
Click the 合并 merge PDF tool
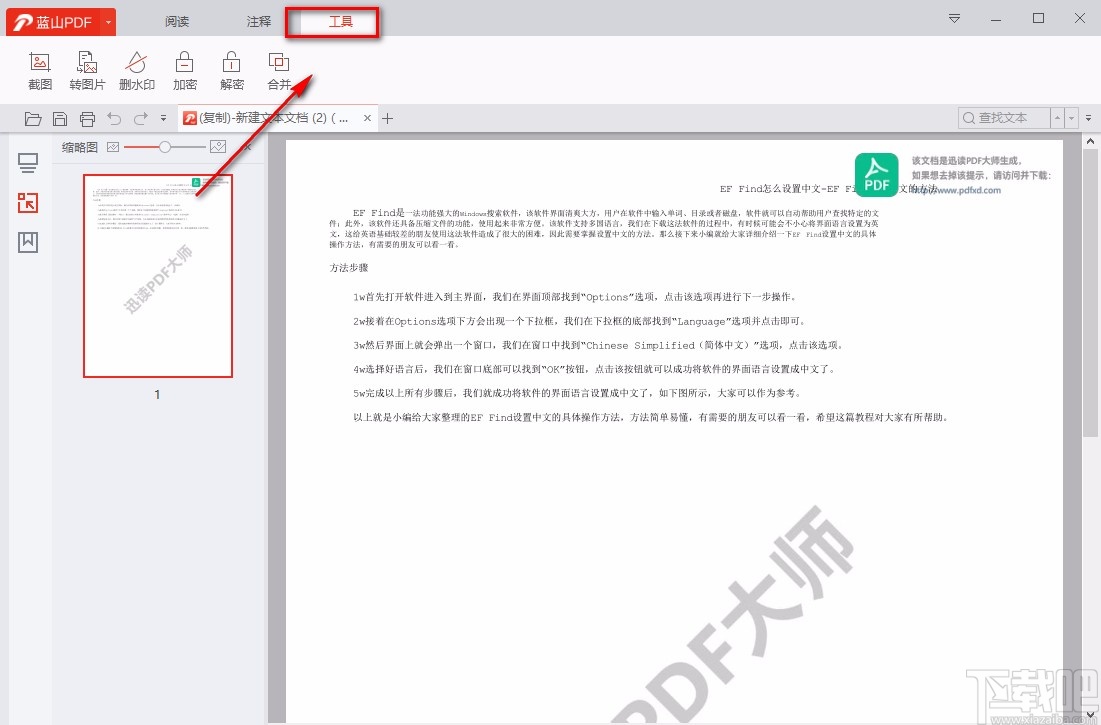coord(279,71)
